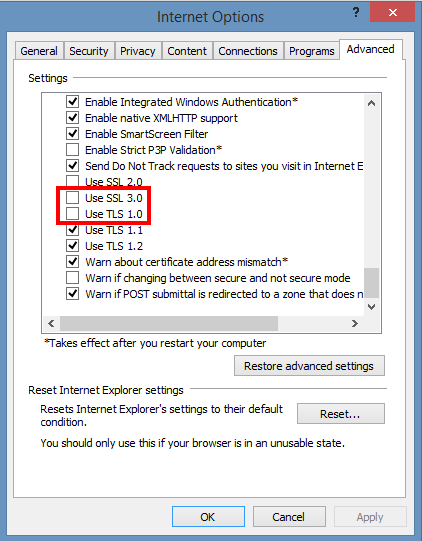This screenshot has height=541, width=422.
Task: Click the vertical scrollbar thumb in settings
Action: (x=371, y=283)
